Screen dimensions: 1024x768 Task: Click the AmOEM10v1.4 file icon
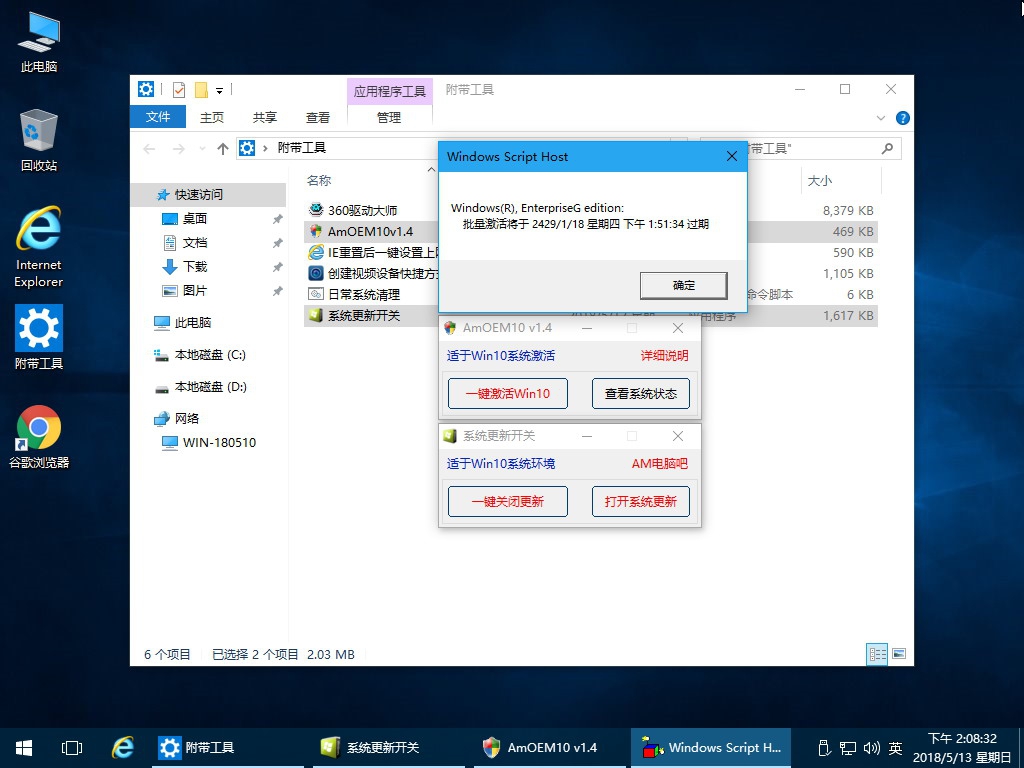[316, 231]
